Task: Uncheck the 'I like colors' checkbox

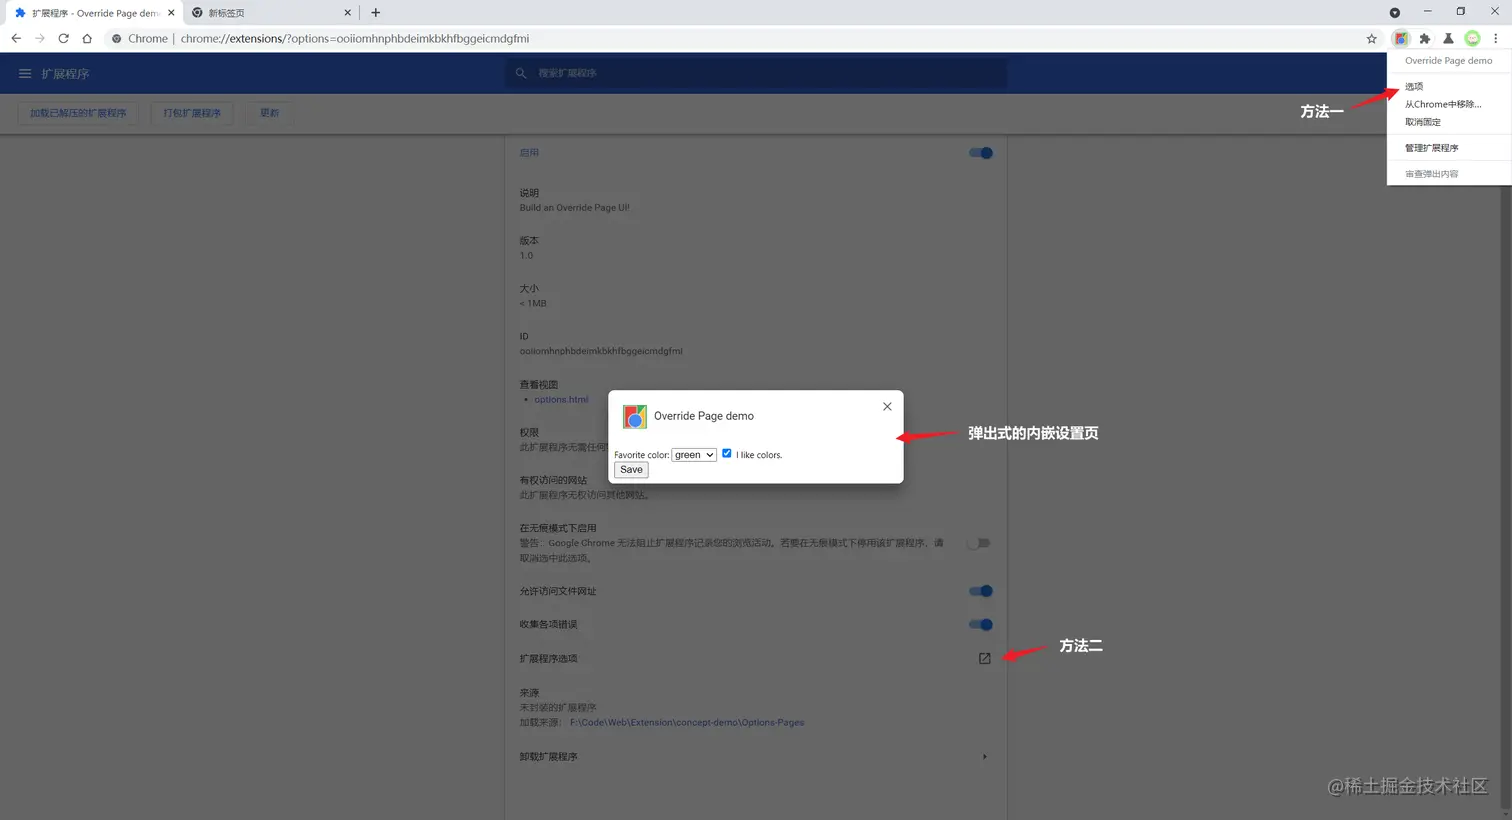Action: click(727, 453)
